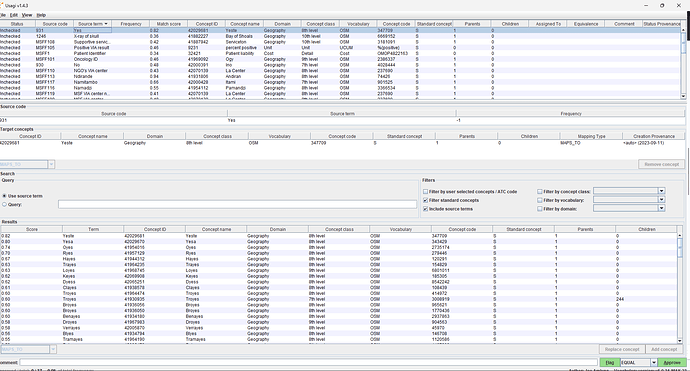Screen dimensions: 690x371
Task: Select source row 'Positive VIA result'
Action: [x=340, y=48]
